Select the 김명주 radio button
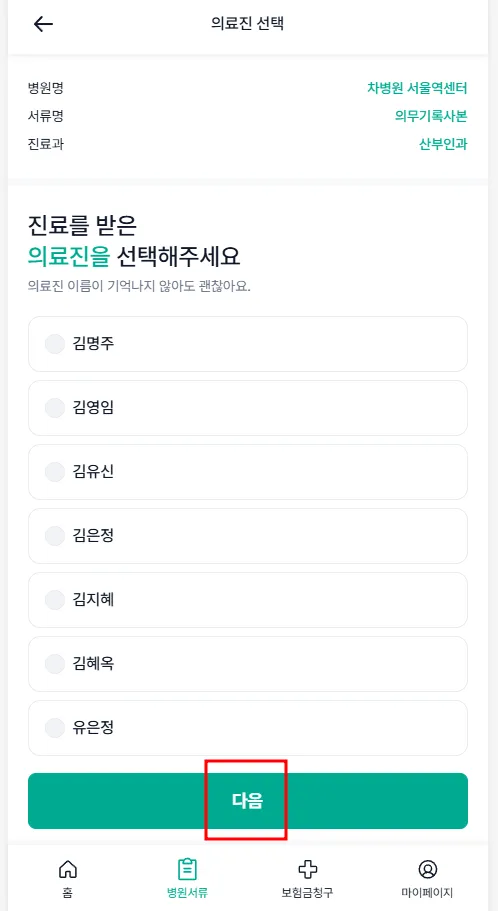 tap(55, 344)
